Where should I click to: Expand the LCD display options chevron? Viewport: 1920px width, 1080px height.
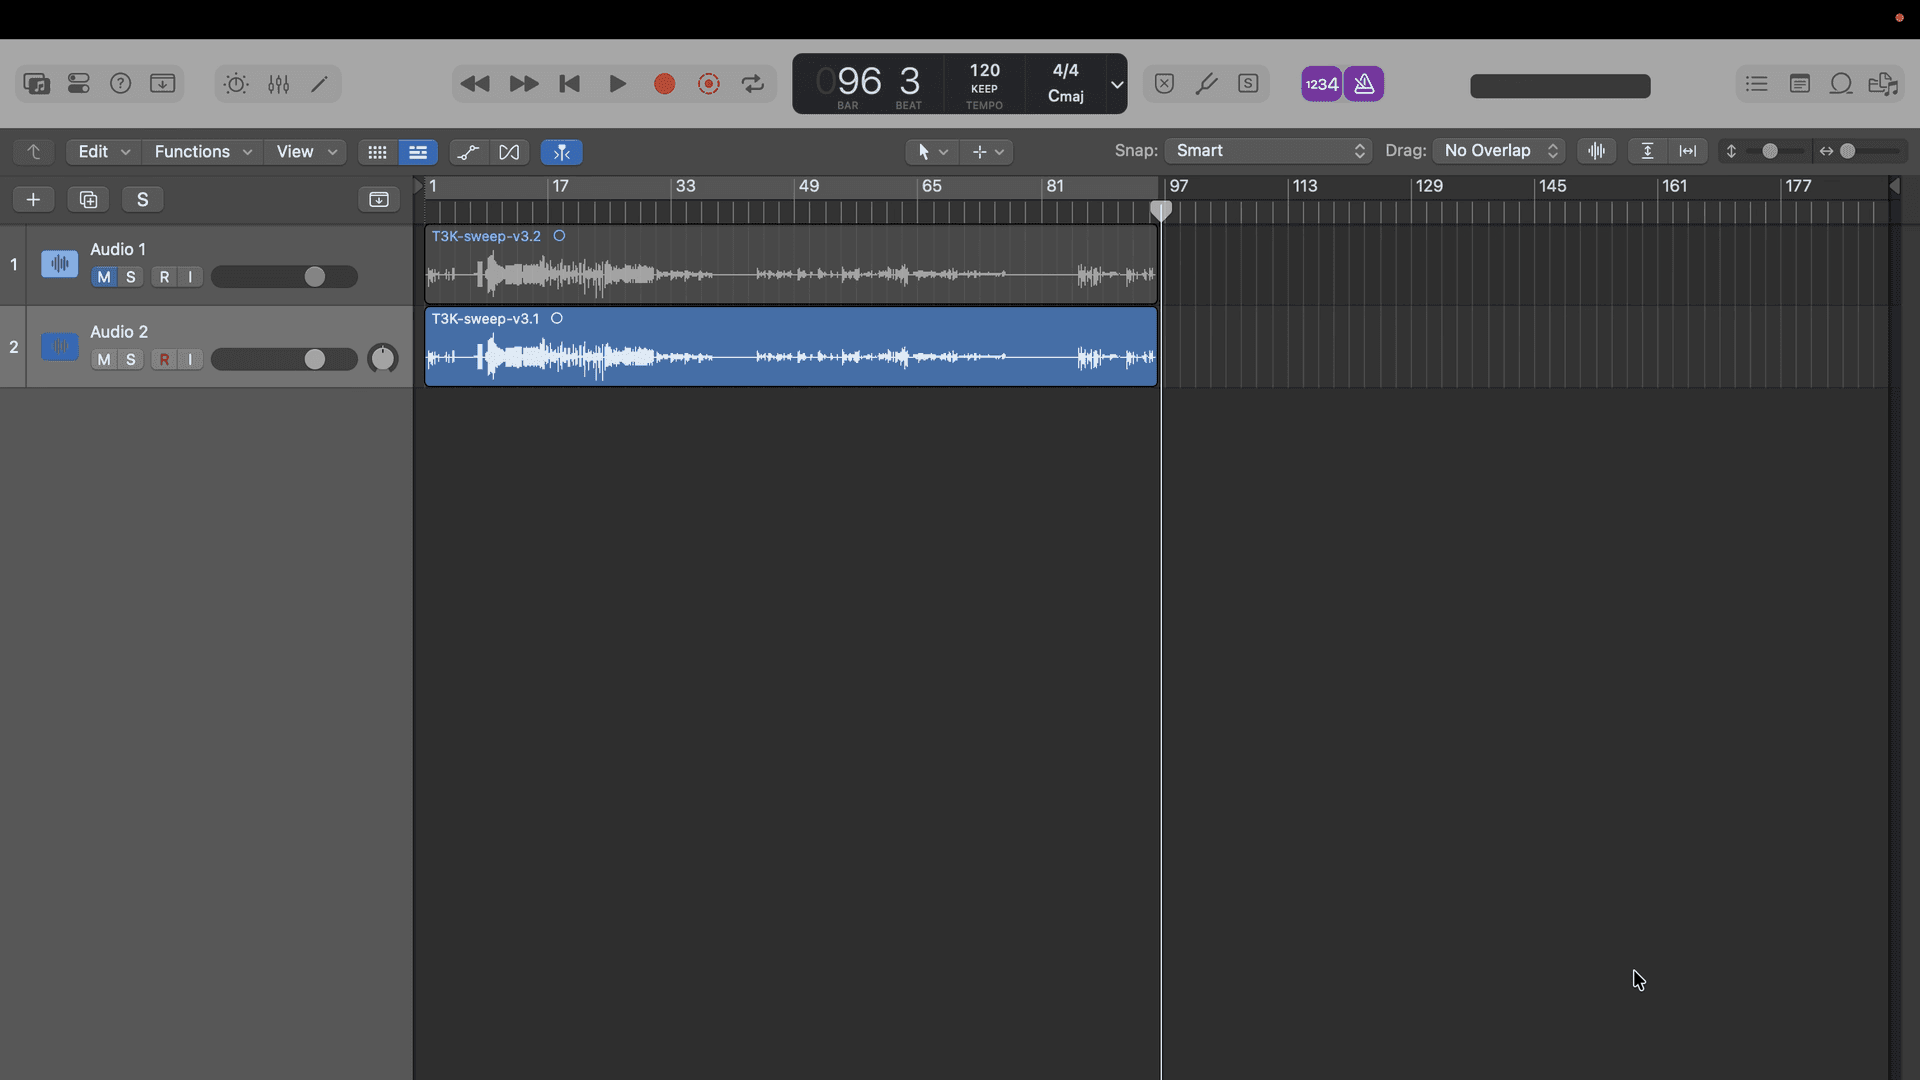(x=1117, y=84)
